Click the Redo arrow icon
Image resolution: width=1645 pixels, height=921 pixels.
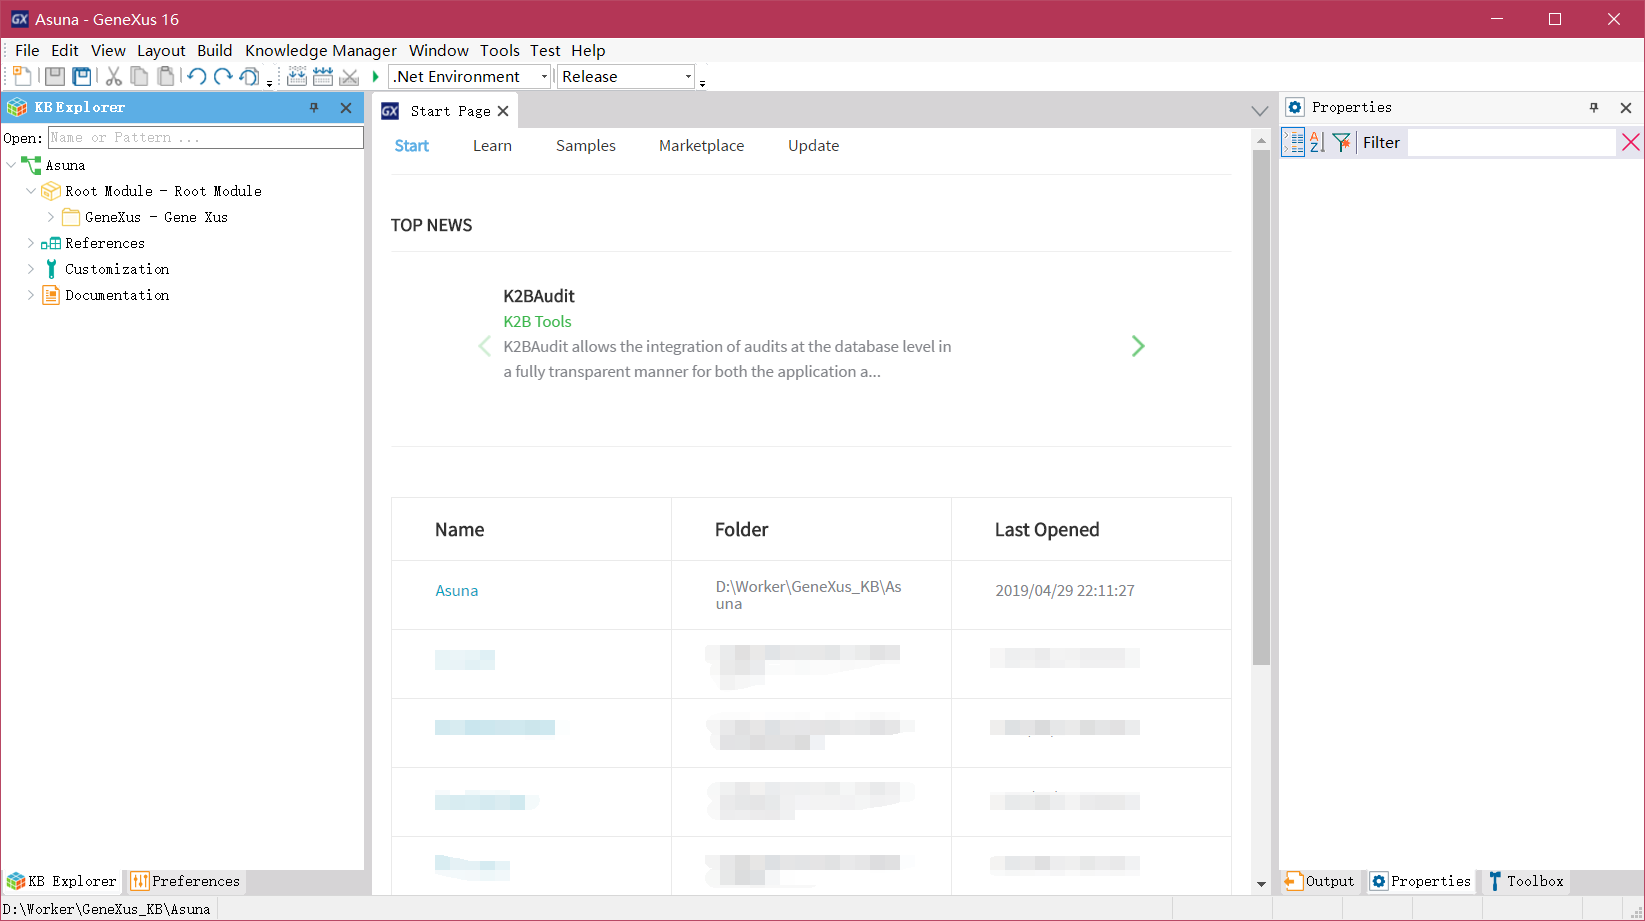(x=223, y=77)
